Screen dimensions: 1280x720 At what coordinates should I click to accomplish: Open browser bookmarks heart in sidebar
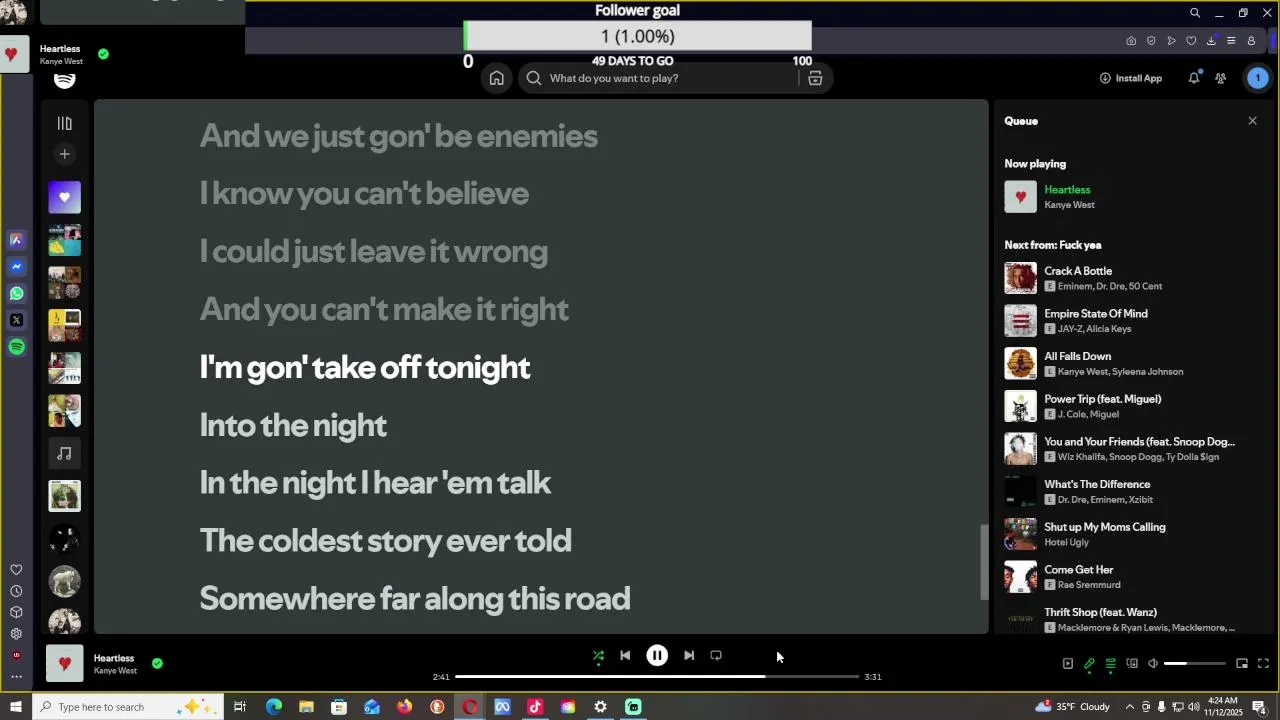[16, 570]
